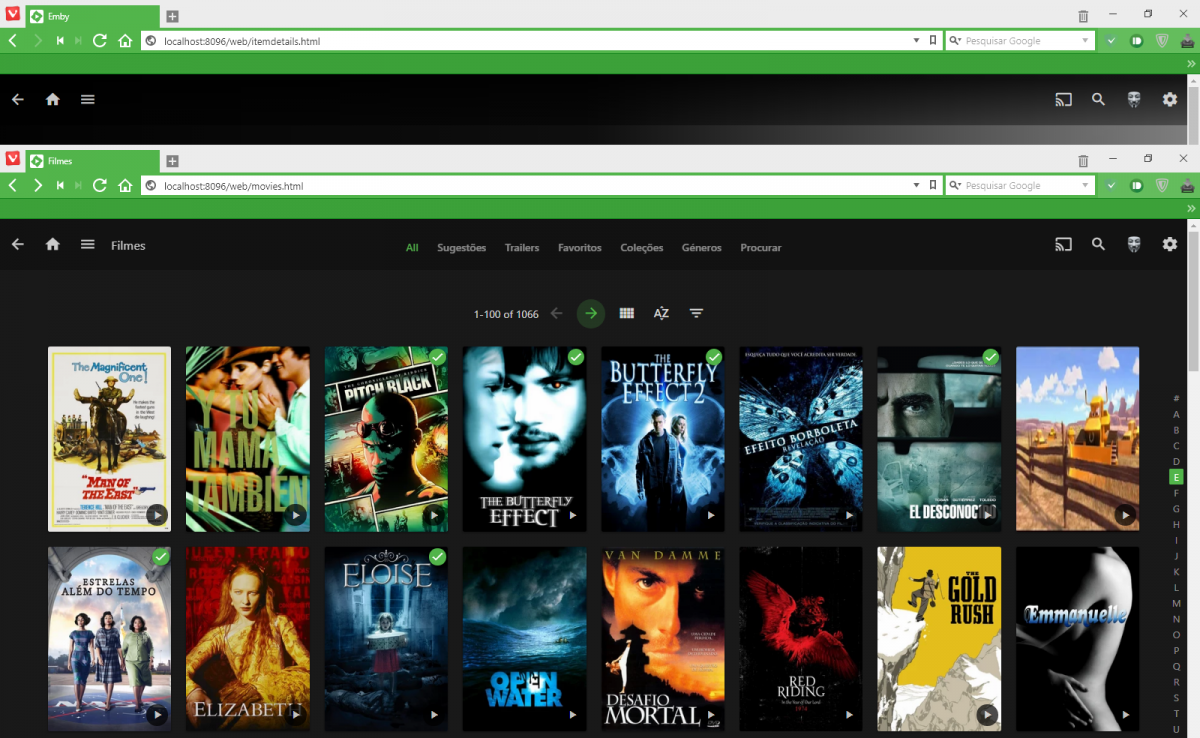Image resolution: width=1200 pixels, height=738 pixels.
Task: Open the AZ sort options
Action: 661,313
